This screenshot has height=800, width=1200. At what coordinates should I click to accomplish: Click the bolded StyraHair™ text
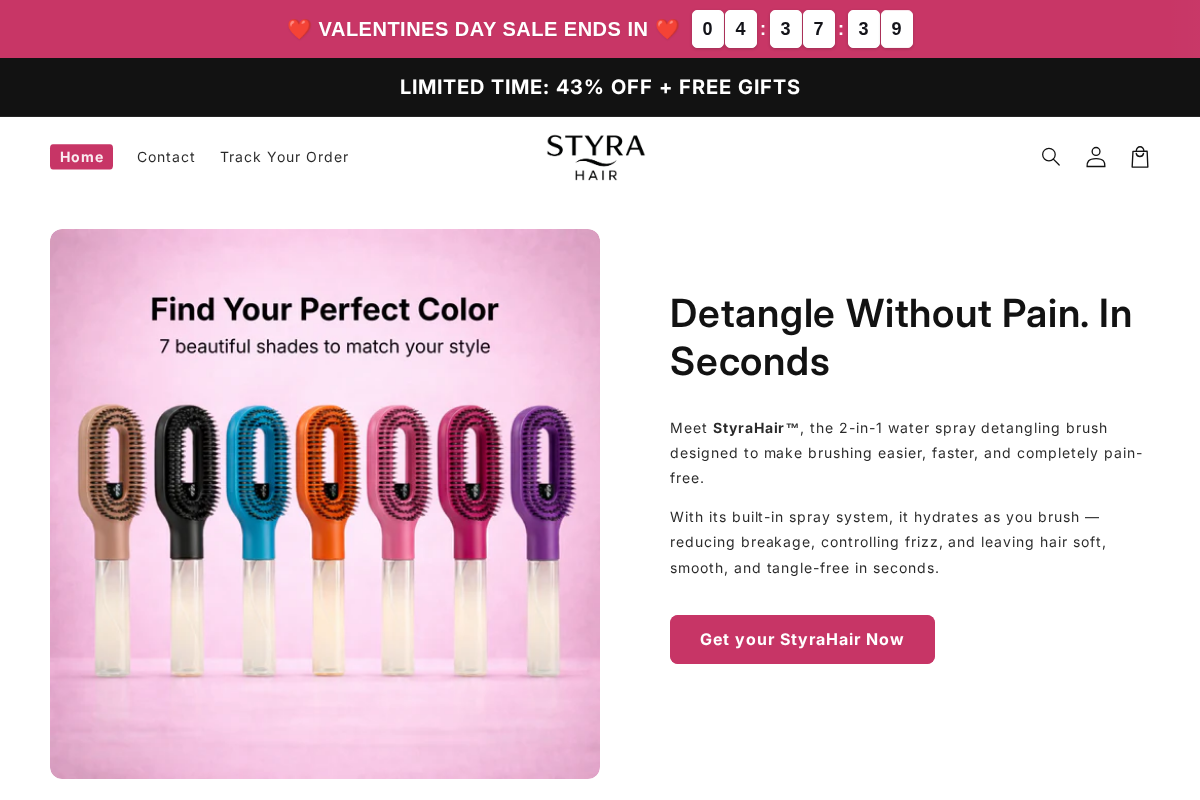click(x=755, y=428)
